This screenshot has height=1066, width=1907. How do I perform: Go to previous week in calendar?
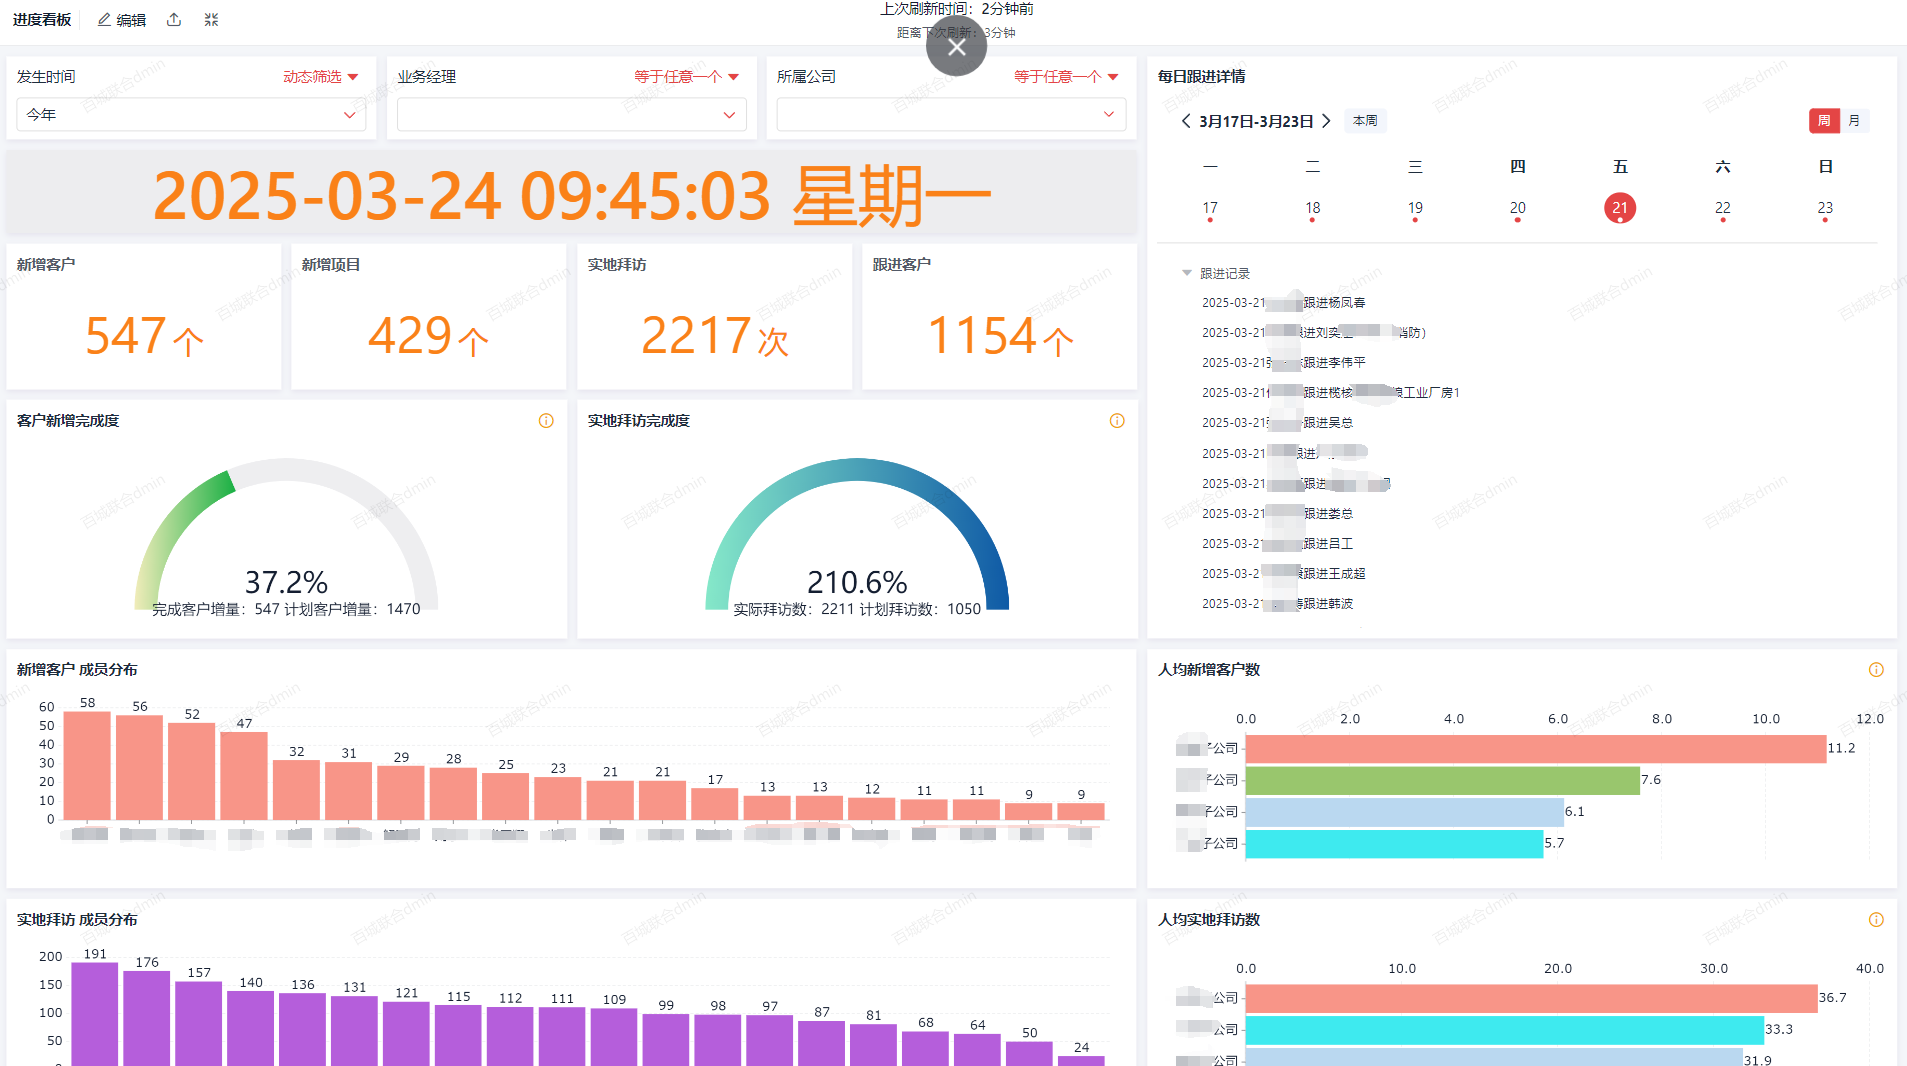[x=1186, y=121]
